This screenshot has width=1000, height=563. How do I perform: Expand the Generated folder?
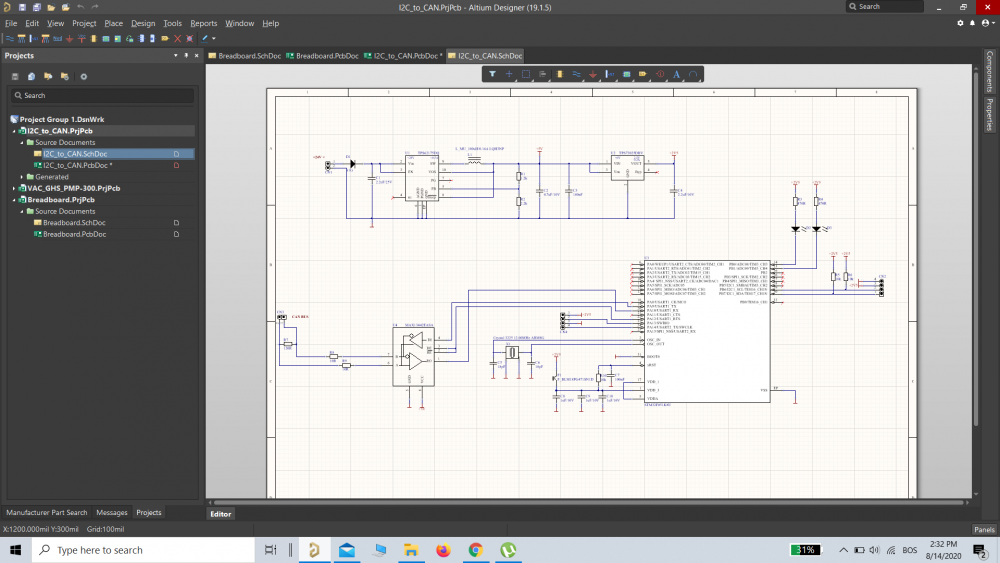click(x=22, y=177)
